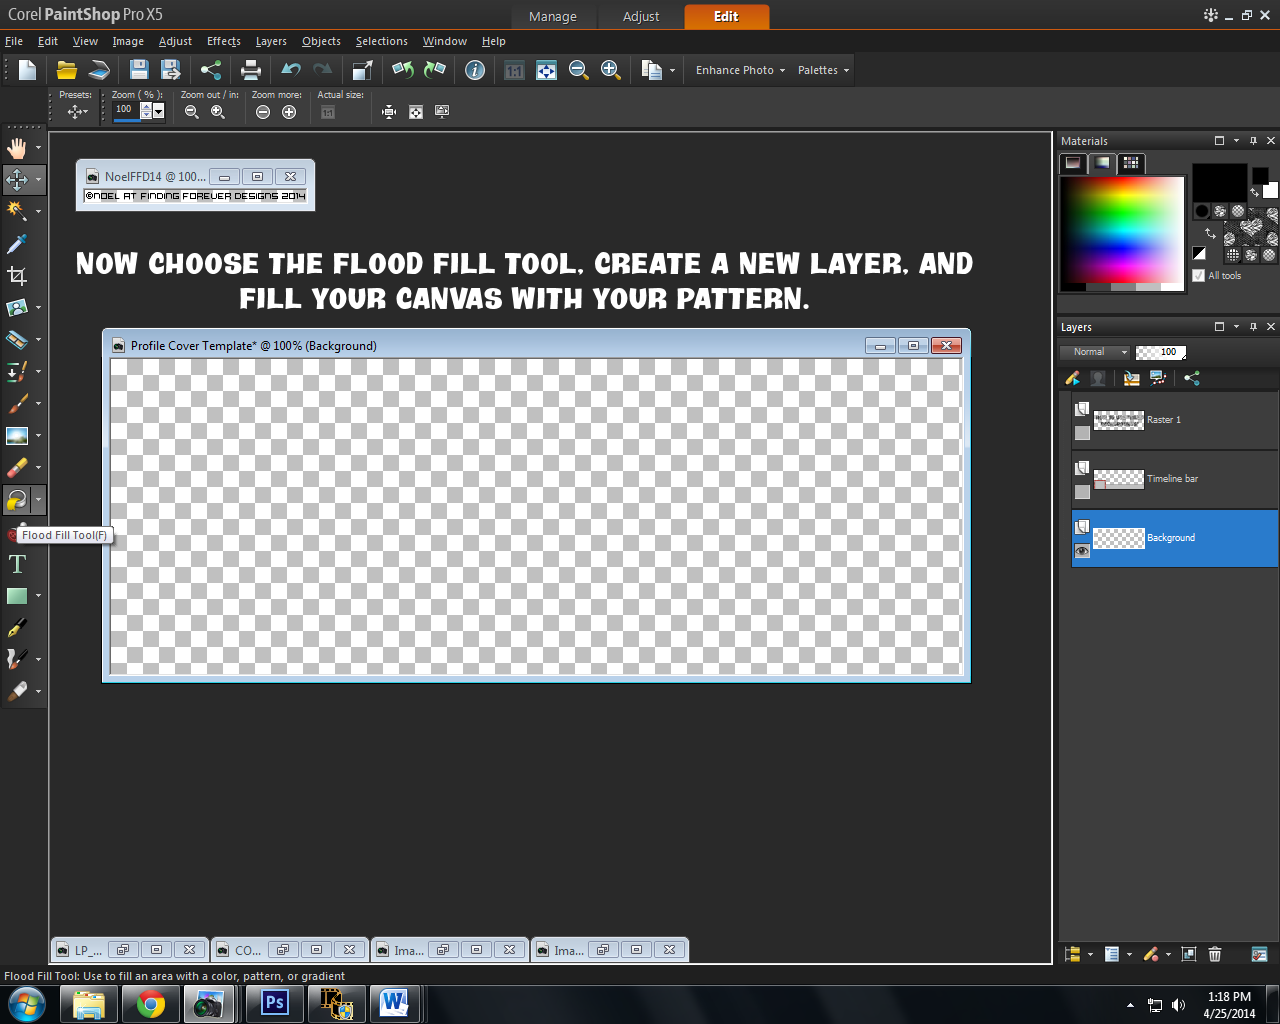Pin the Layers palette open

click(x=1253, y=326)
